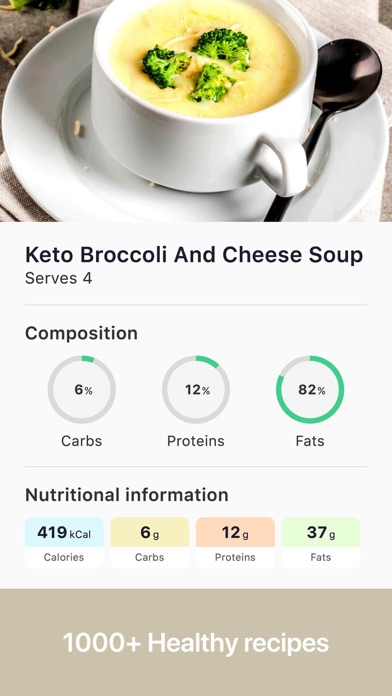This screenshot has height=696, width=392.
Task: Click the Calories label below 419 kCal
Action: (64, 558)
